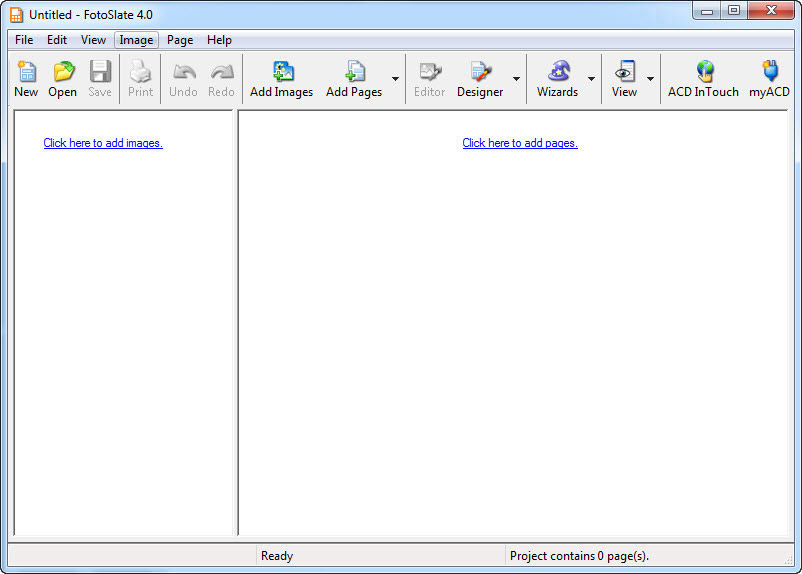This screenshot has height=574, width=802.
Task: Open the Edit menu
Action: (57, 40)
